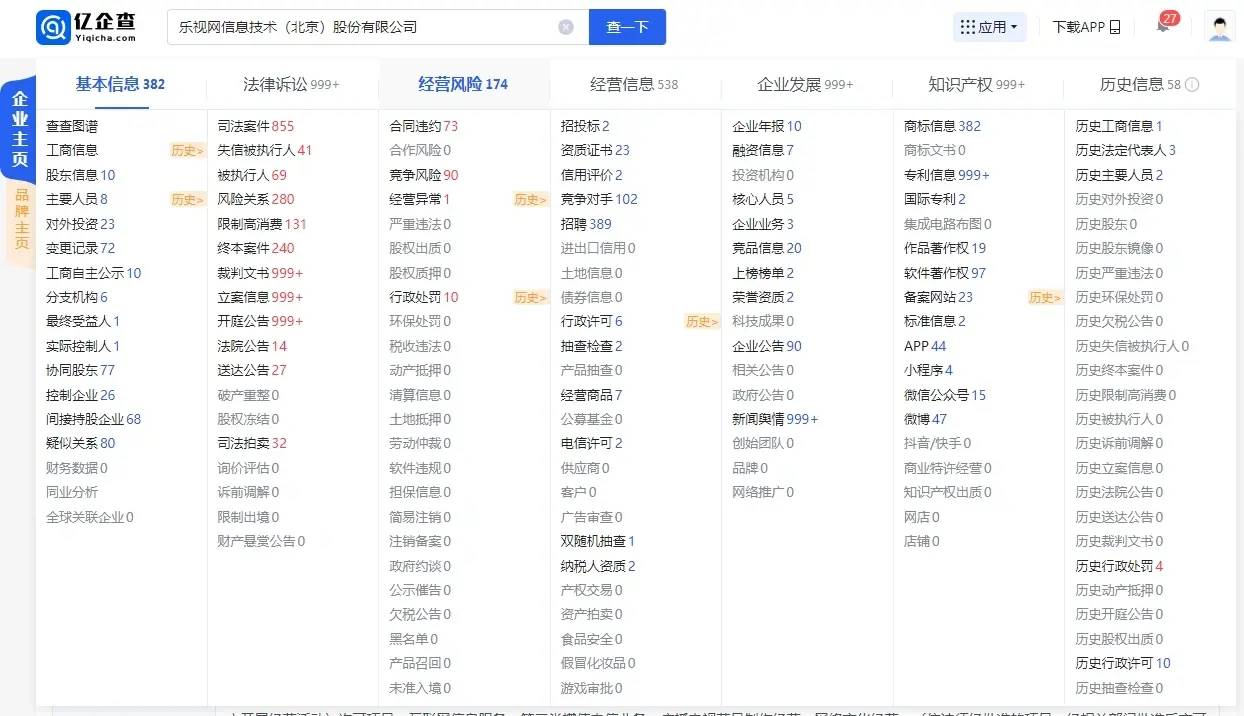Click the 历史> tag beside 经营异常
Screen dimensions: 1244x716
531,200
